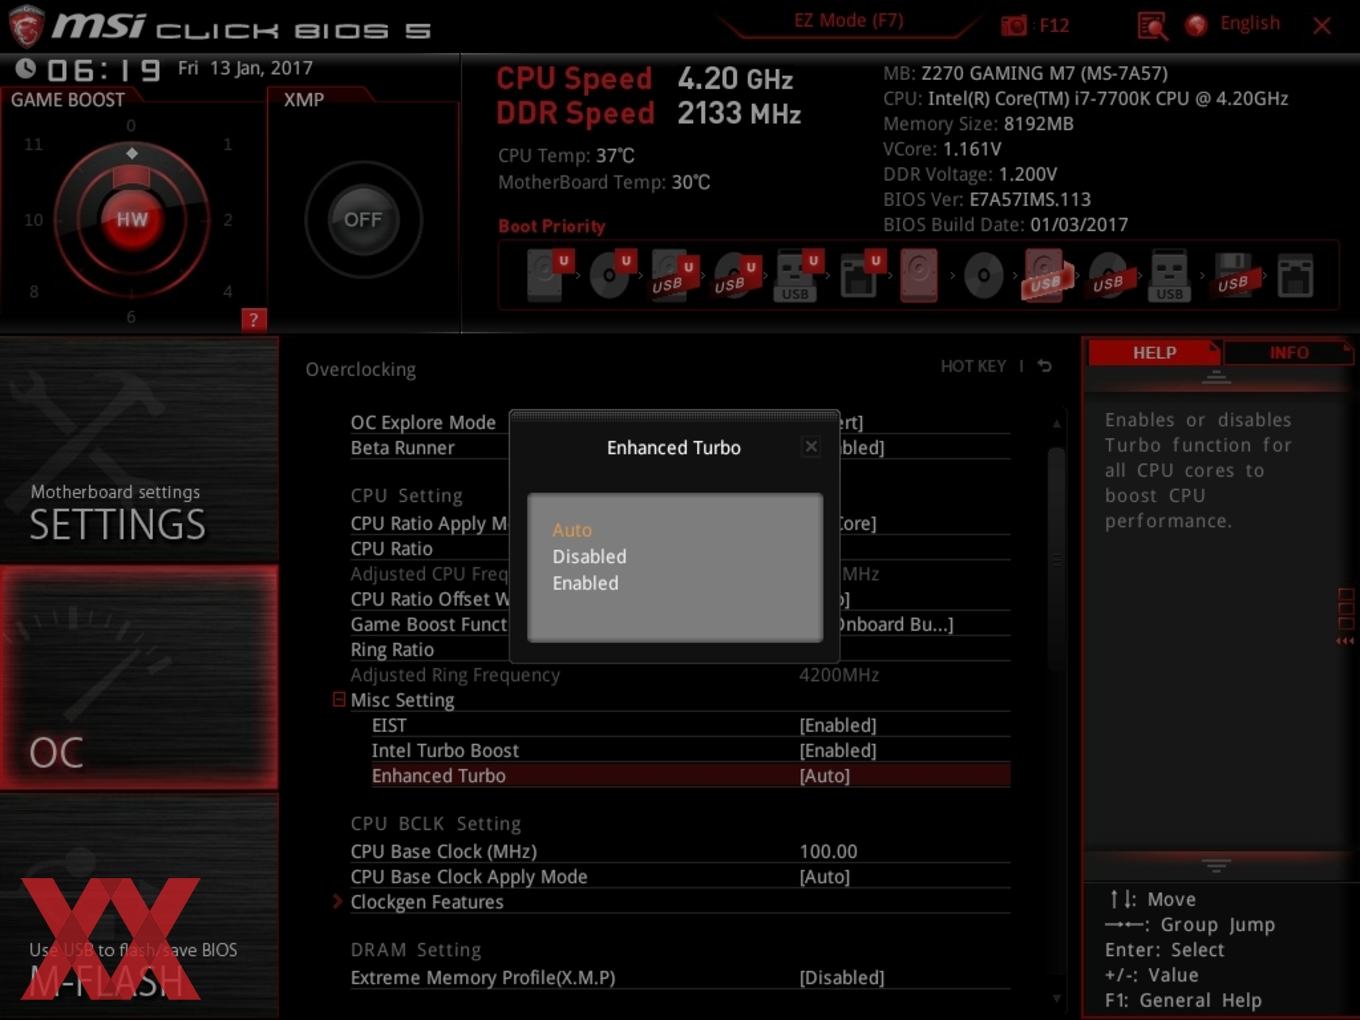The height and width of the screenshot is (1020, 1360).
Task: Click the CPU Base Clock 100.00 field
Action: (828, 851)
